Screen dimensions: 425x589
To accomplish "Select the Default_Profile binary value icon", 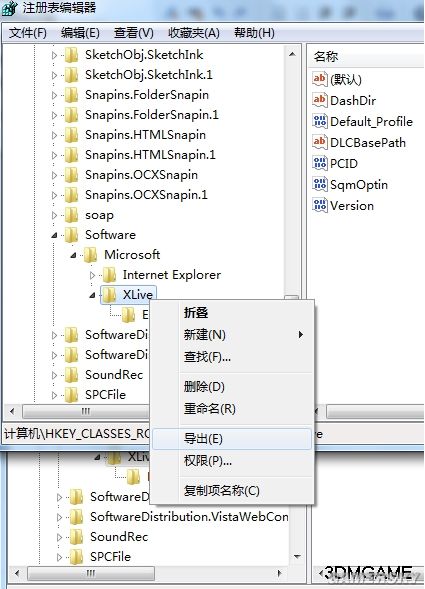I will [x=319, y=121].
